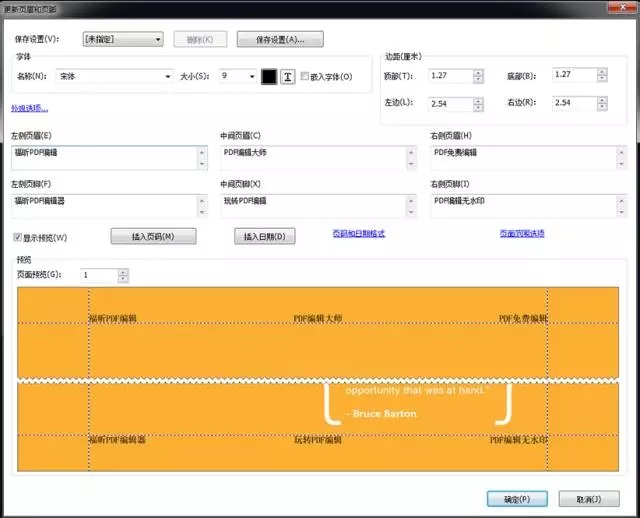Toggle the 显示预览 checkbox
This screenshot has height=518, width=640.
pos(17,237)
